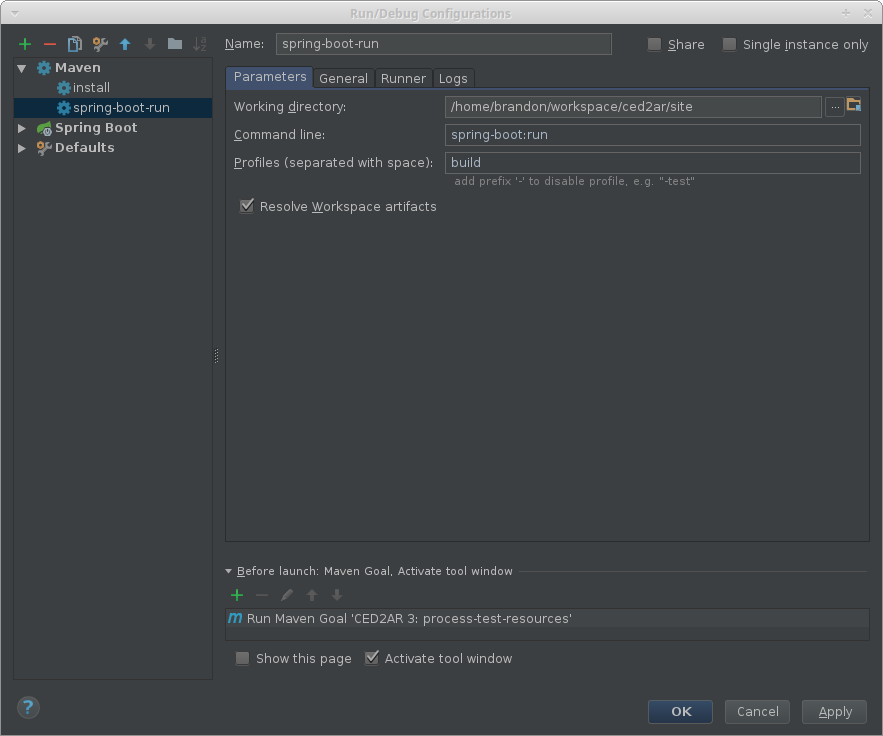Screen dimensions: 883x736
Task: Move configuration up with blue arrow
Action: click(x=125, y=44)
